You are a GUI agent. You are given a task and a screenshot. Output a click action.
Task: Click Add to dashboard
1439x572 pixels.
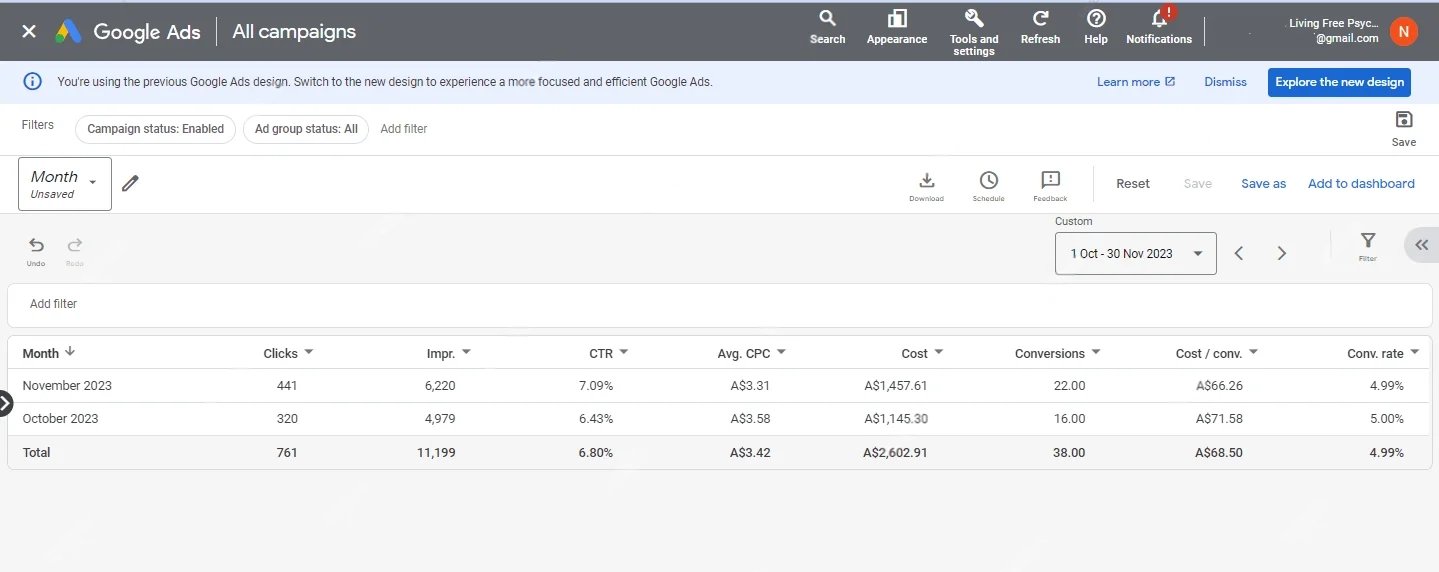click(1361, 184)
